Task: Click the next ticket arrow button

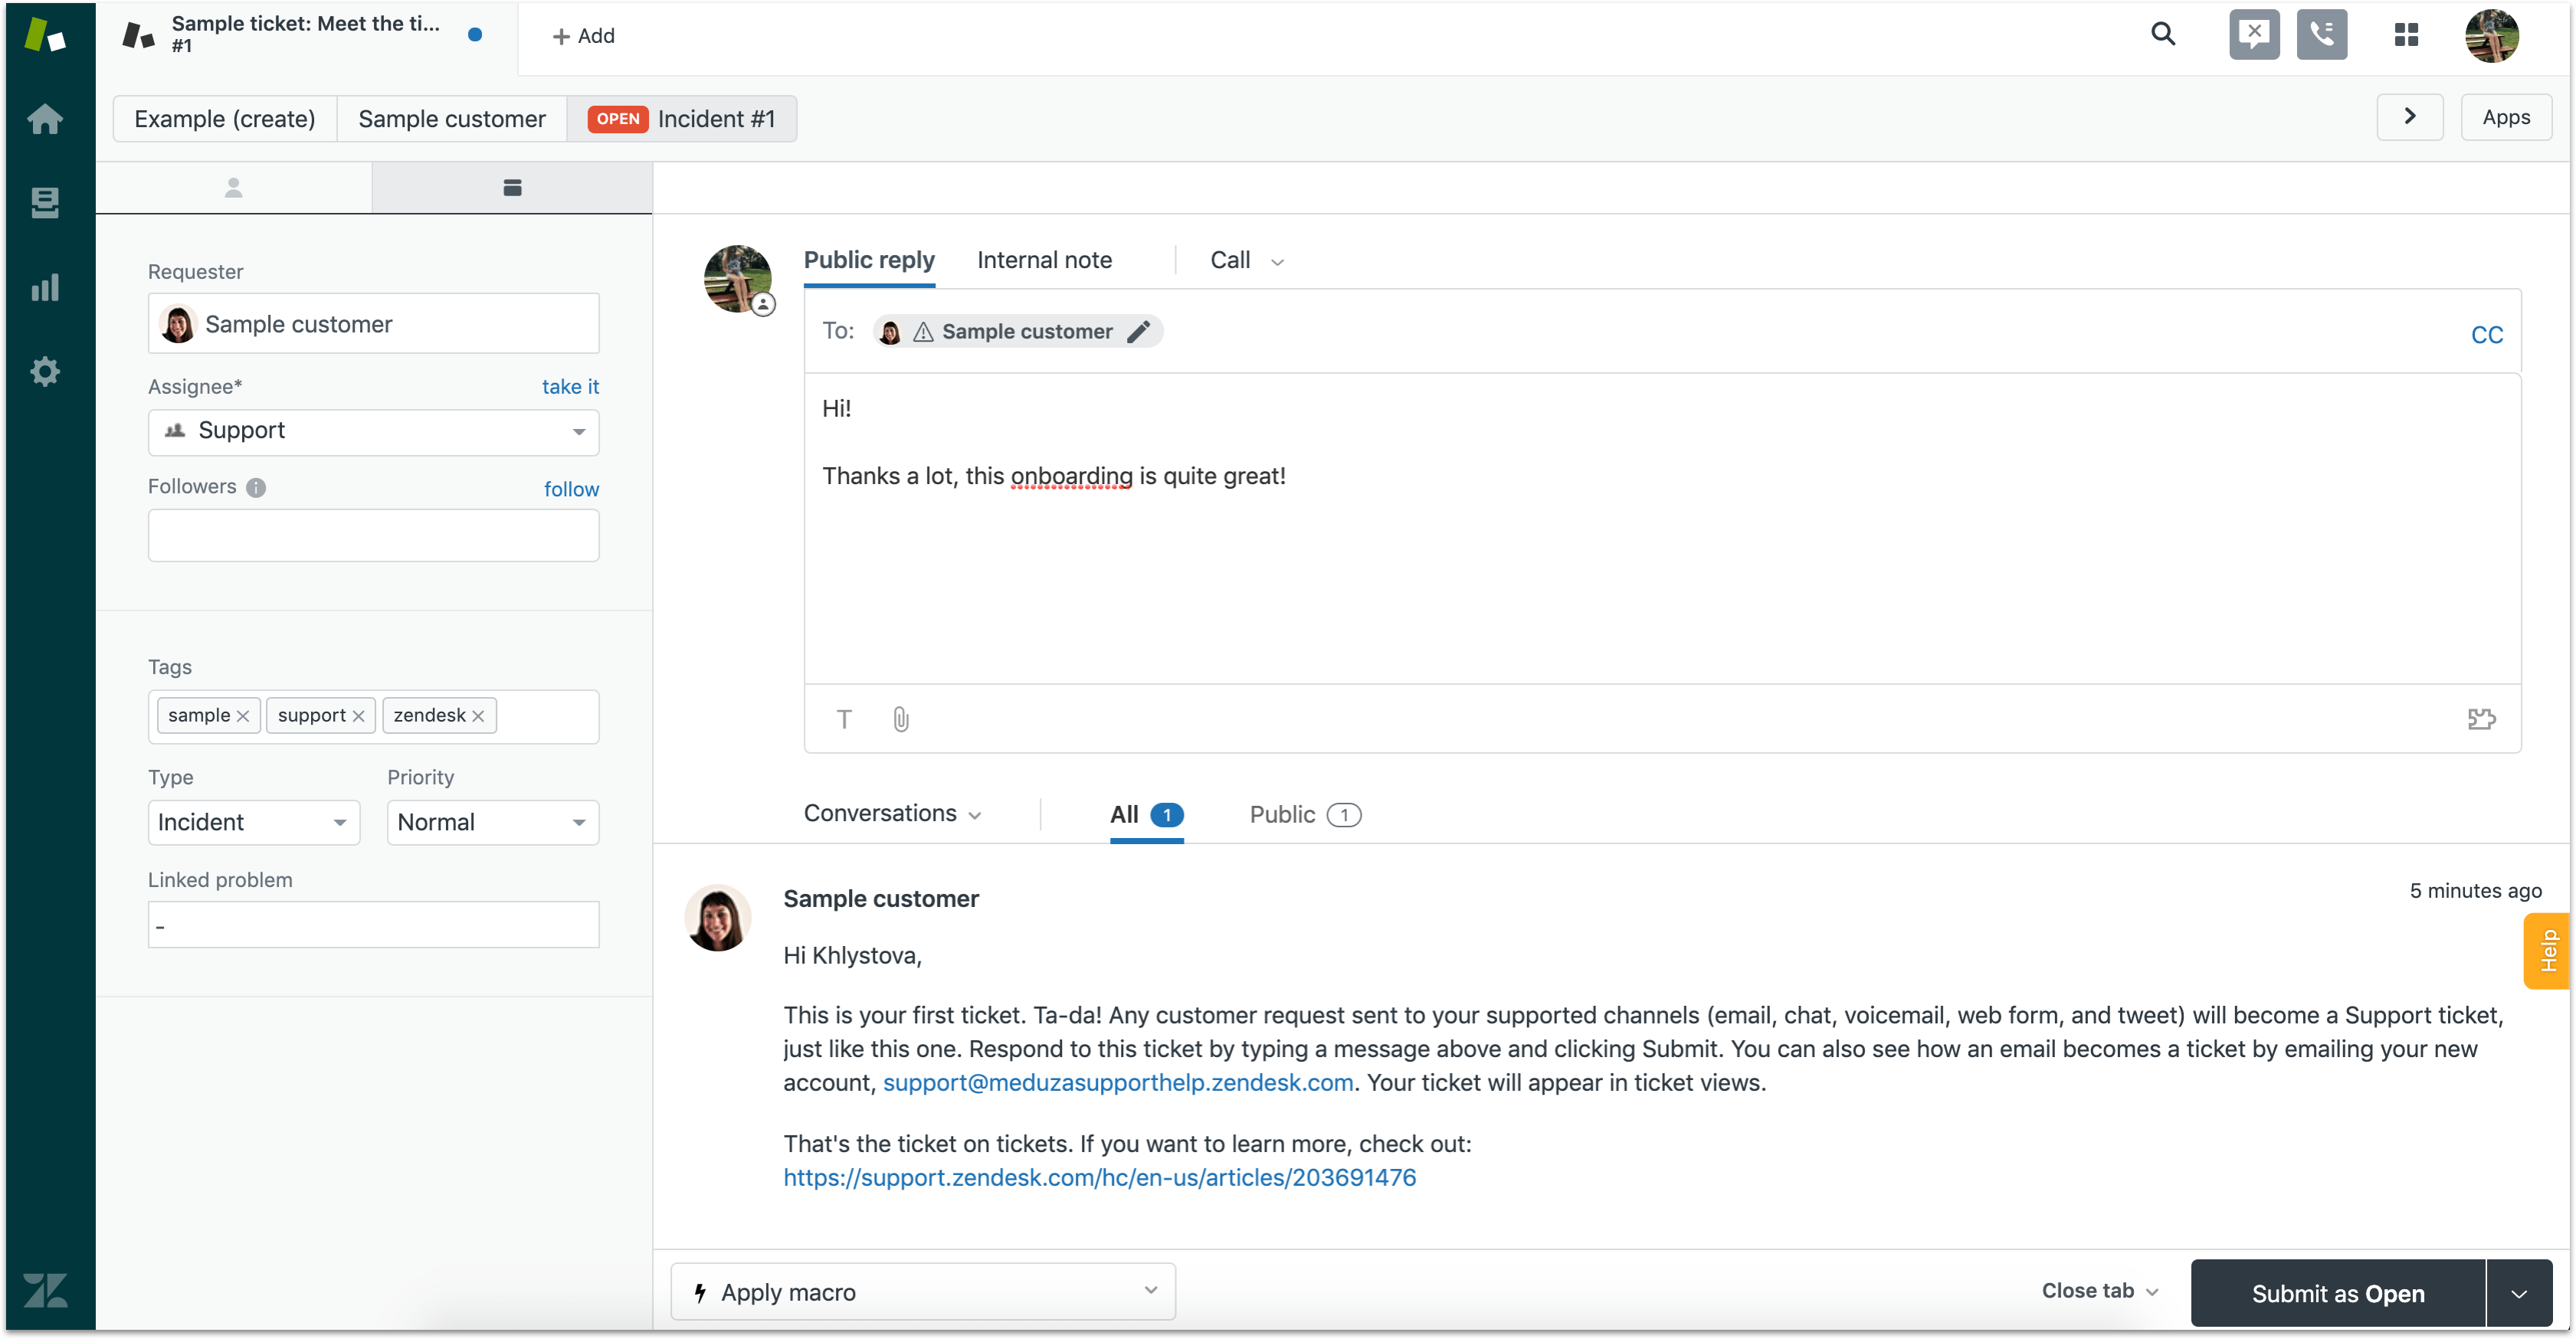Action: pos(2409,117)
